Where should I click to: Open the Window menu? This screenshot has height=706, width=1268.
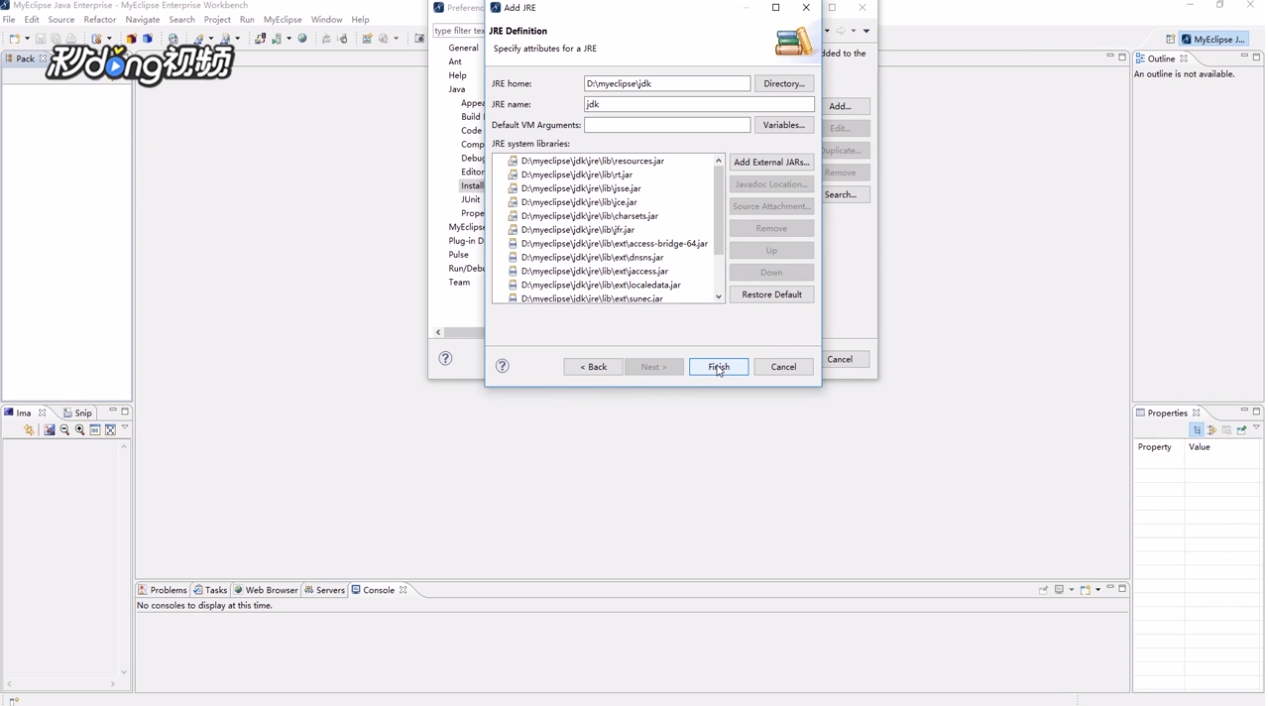327,19
